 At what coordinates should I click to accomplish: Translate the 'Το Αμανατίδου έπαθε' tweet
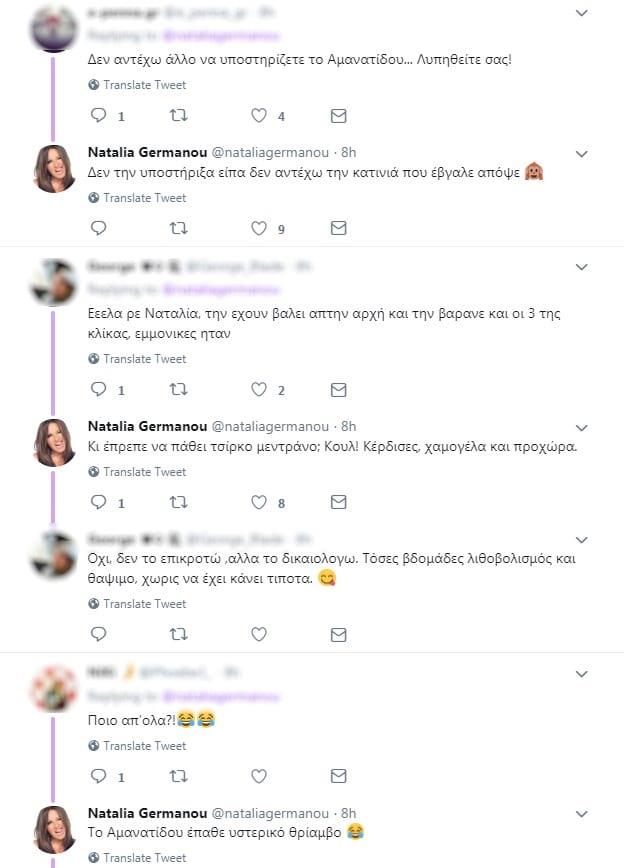[144, 858]
